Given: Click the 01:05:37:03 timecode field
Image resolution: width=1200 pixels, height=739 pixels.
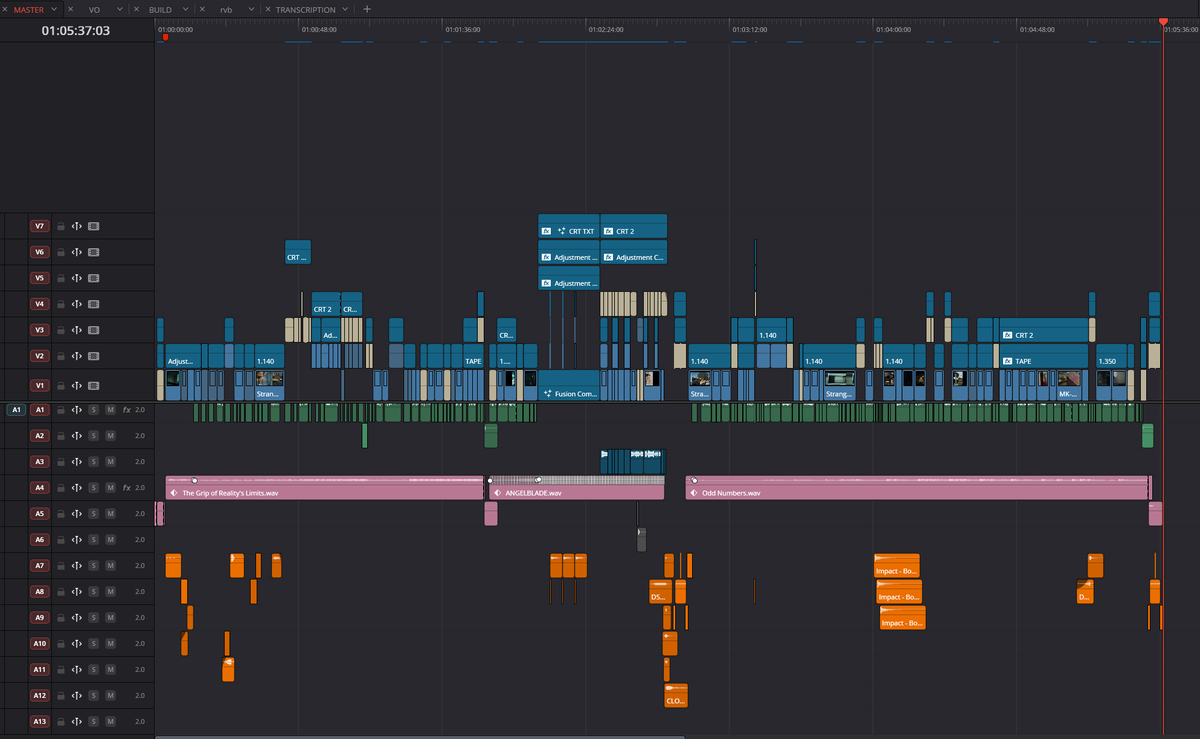Looking at the screenshot, I should coord(76,30).
